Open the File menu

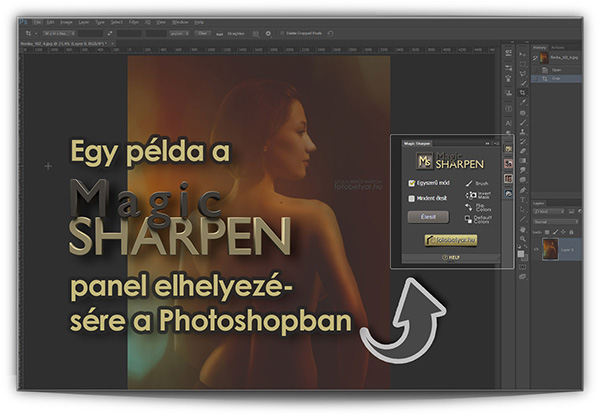pos(37,23)
